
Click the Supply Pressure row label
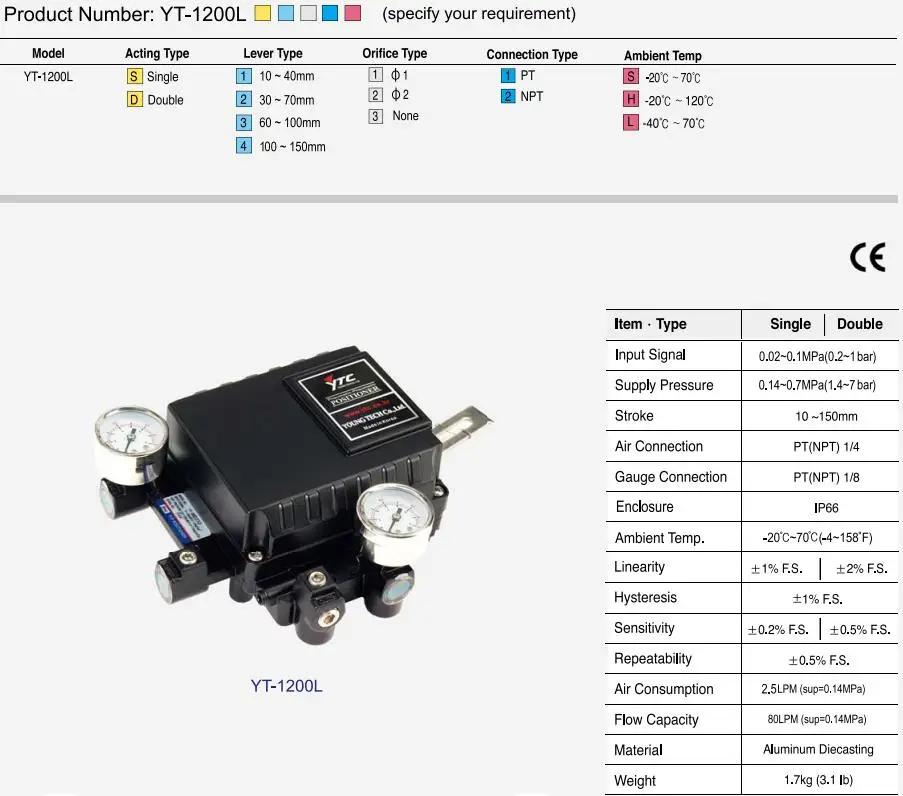(x=664, y=386)
